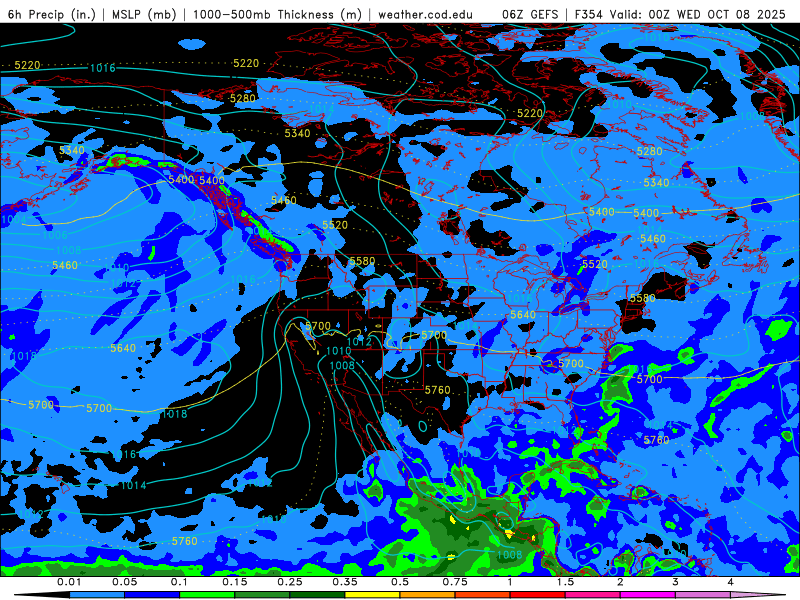800x600 pixels.
Task: Click '1000-500mb Thickness (m)' header label
Action: [277, 14]
